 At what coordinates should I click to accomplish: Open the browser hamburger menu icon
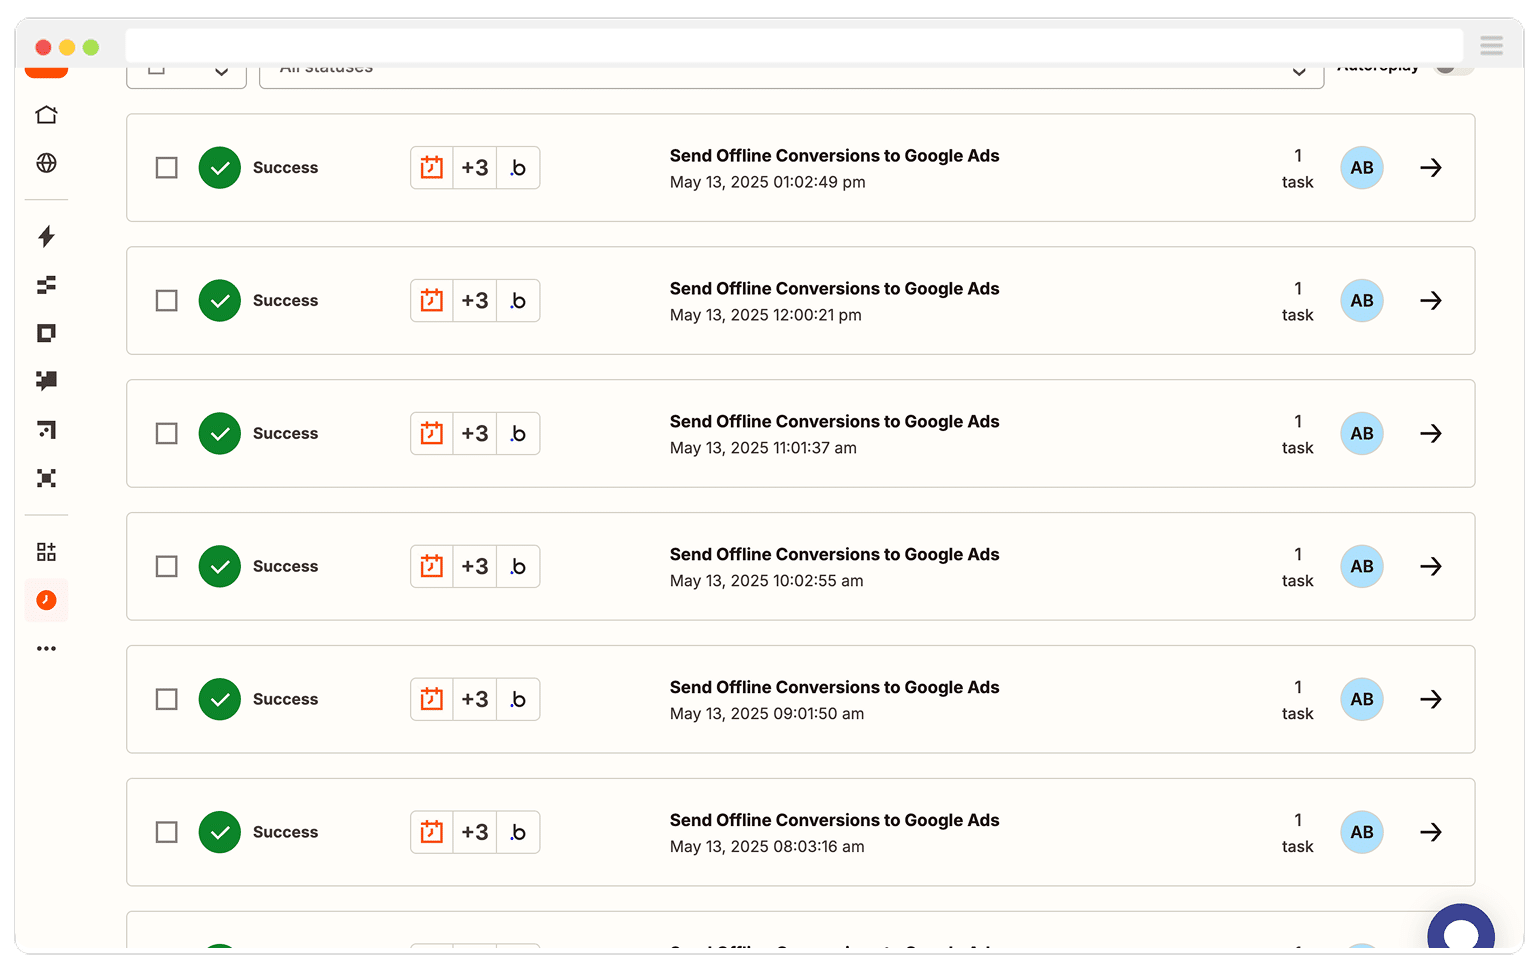click(1491, 45)
